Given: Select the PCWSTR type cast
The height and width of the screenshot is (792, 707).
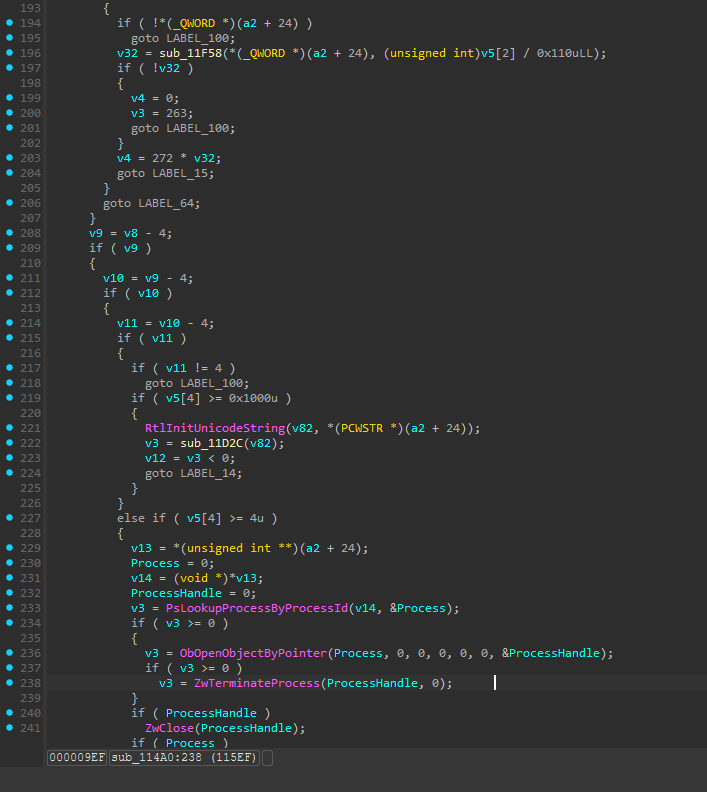Looking at the screenshot, I should [x=362, y=428].
